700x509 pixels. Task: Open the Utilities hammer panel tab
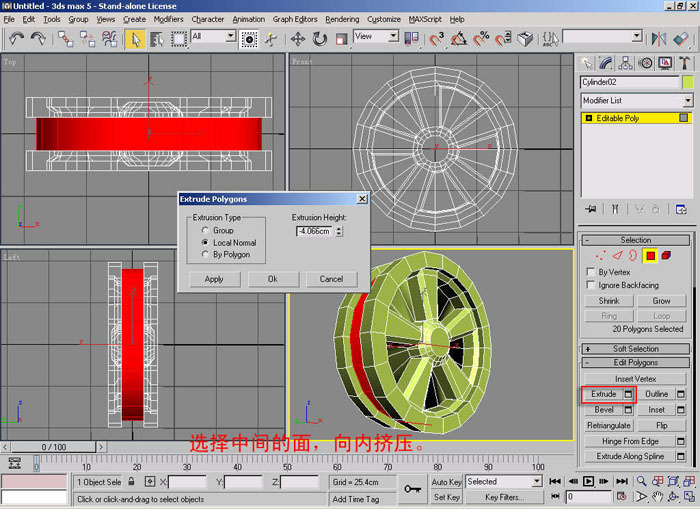pos(684,63)
